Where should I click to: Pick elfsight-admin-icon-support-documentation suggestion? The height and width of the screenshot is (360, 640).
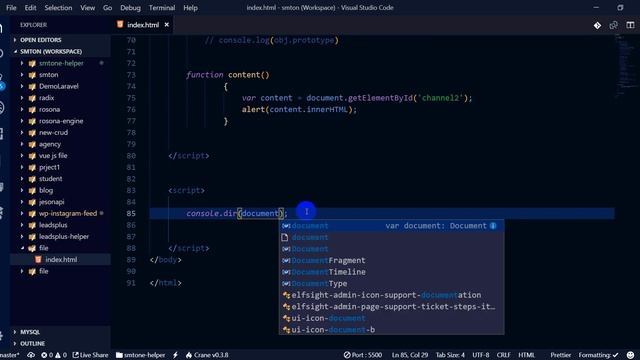(x=391, y=295)
